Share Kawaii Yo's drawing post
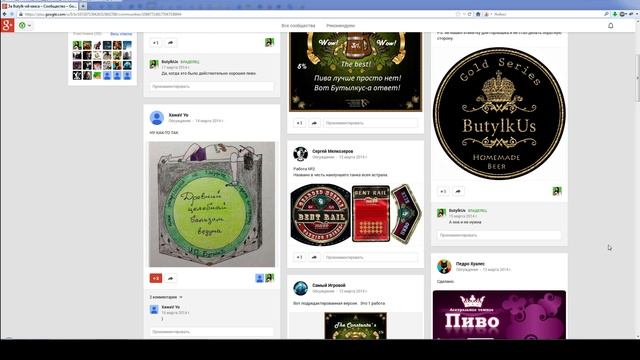This screenshot has height=360, width=640. click(171, 278)
